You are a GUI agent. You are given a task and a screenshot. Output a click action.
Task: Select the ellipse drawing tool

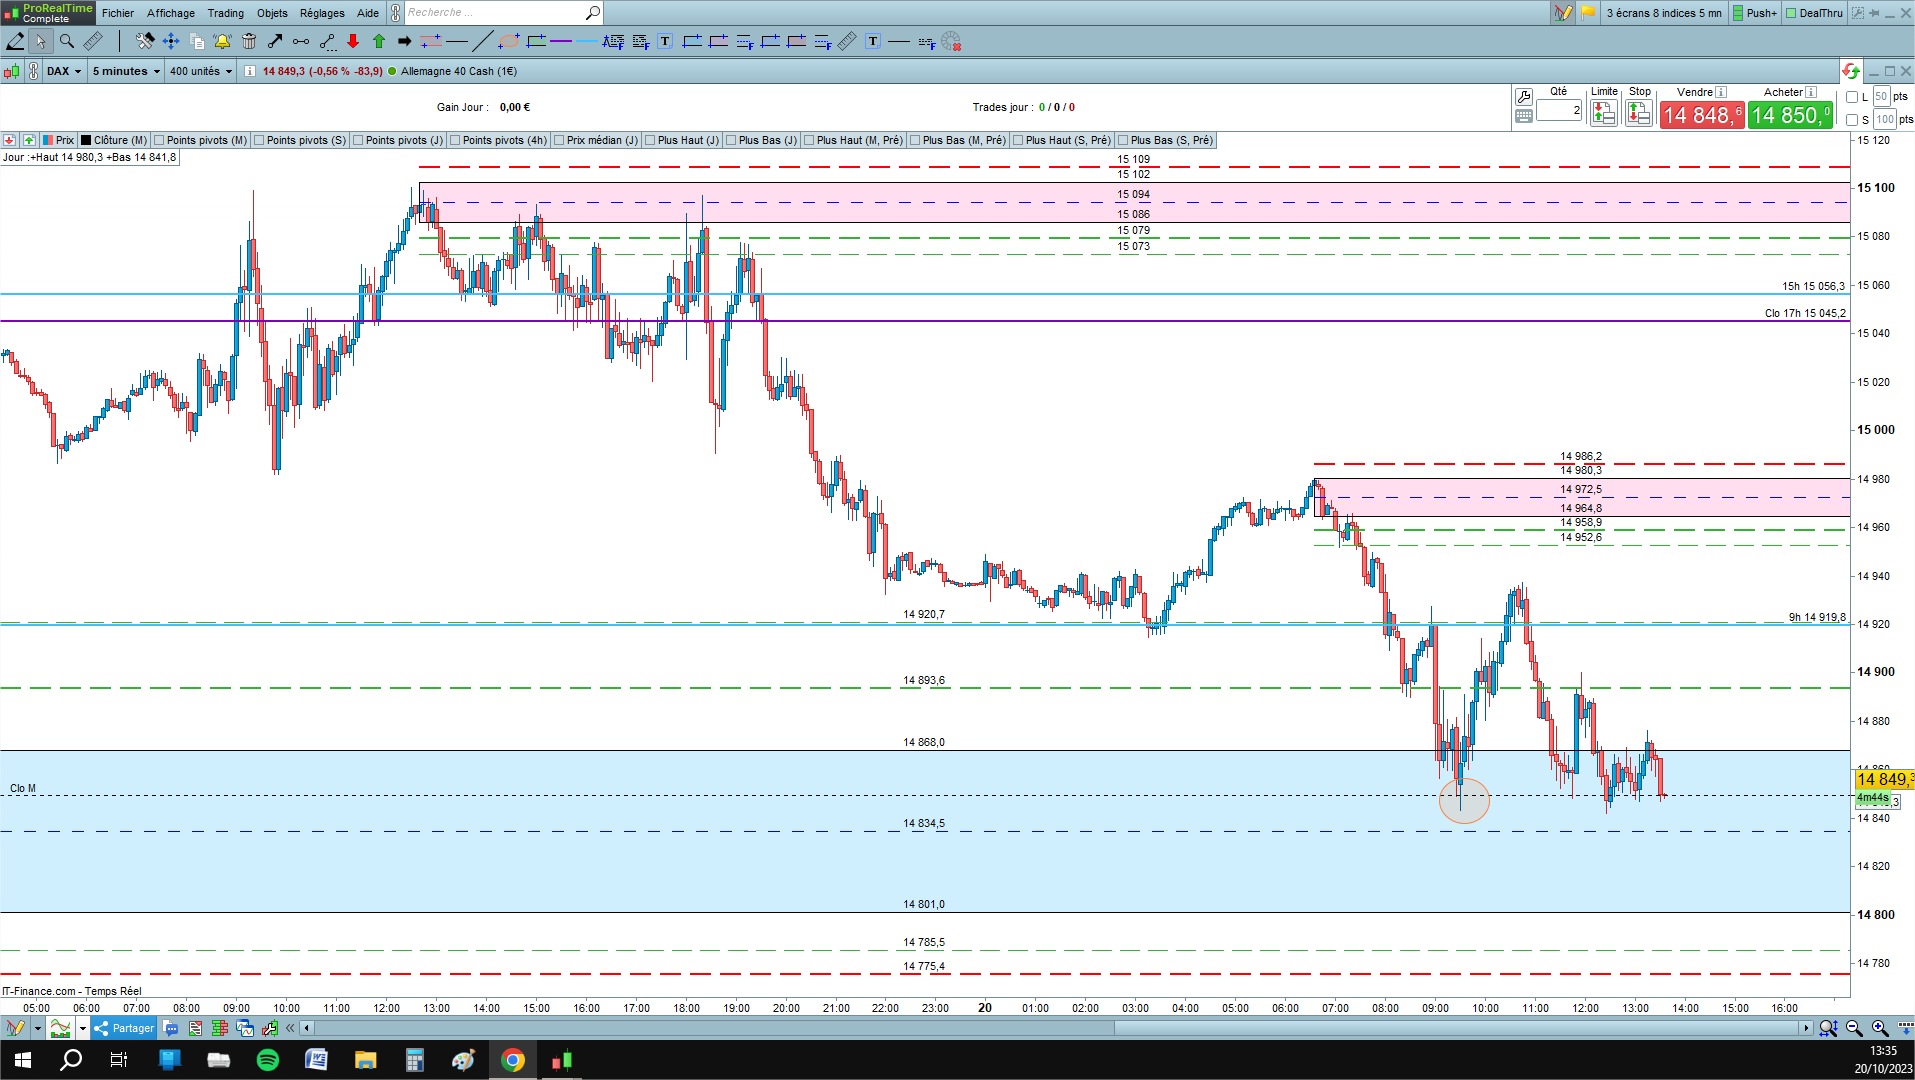tap(509, 41)
